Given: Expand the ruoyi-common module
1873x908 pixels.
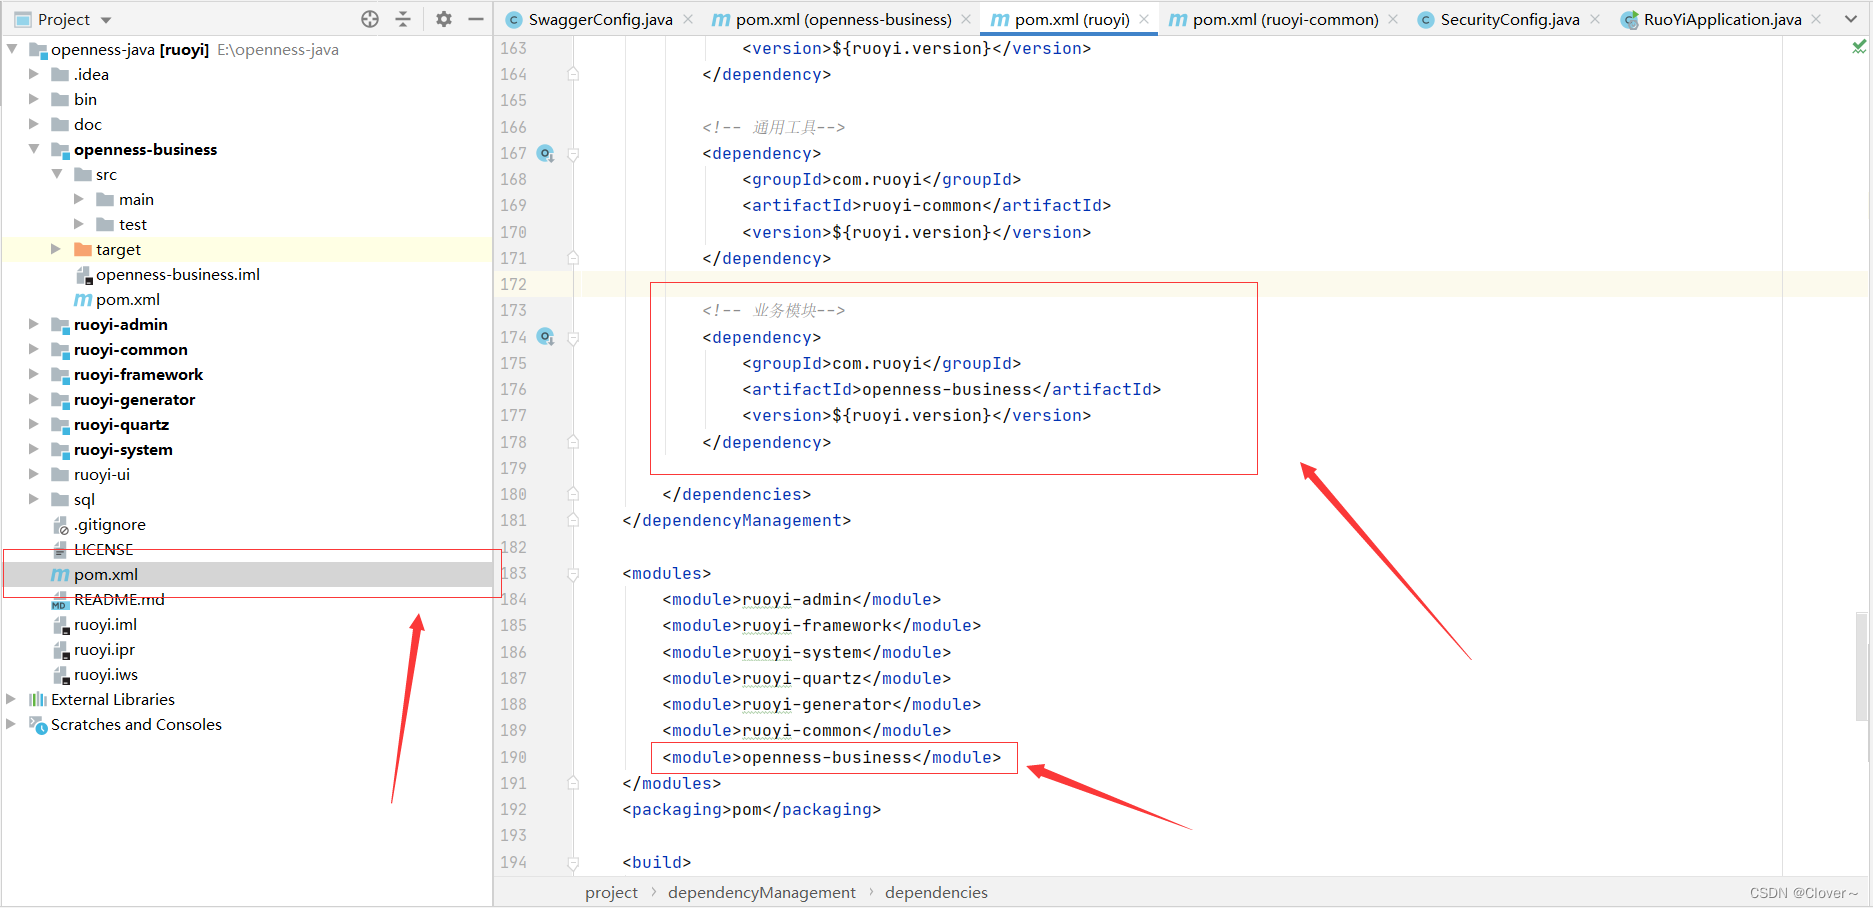Looking at the screenshot, I should tap(34, 349).
